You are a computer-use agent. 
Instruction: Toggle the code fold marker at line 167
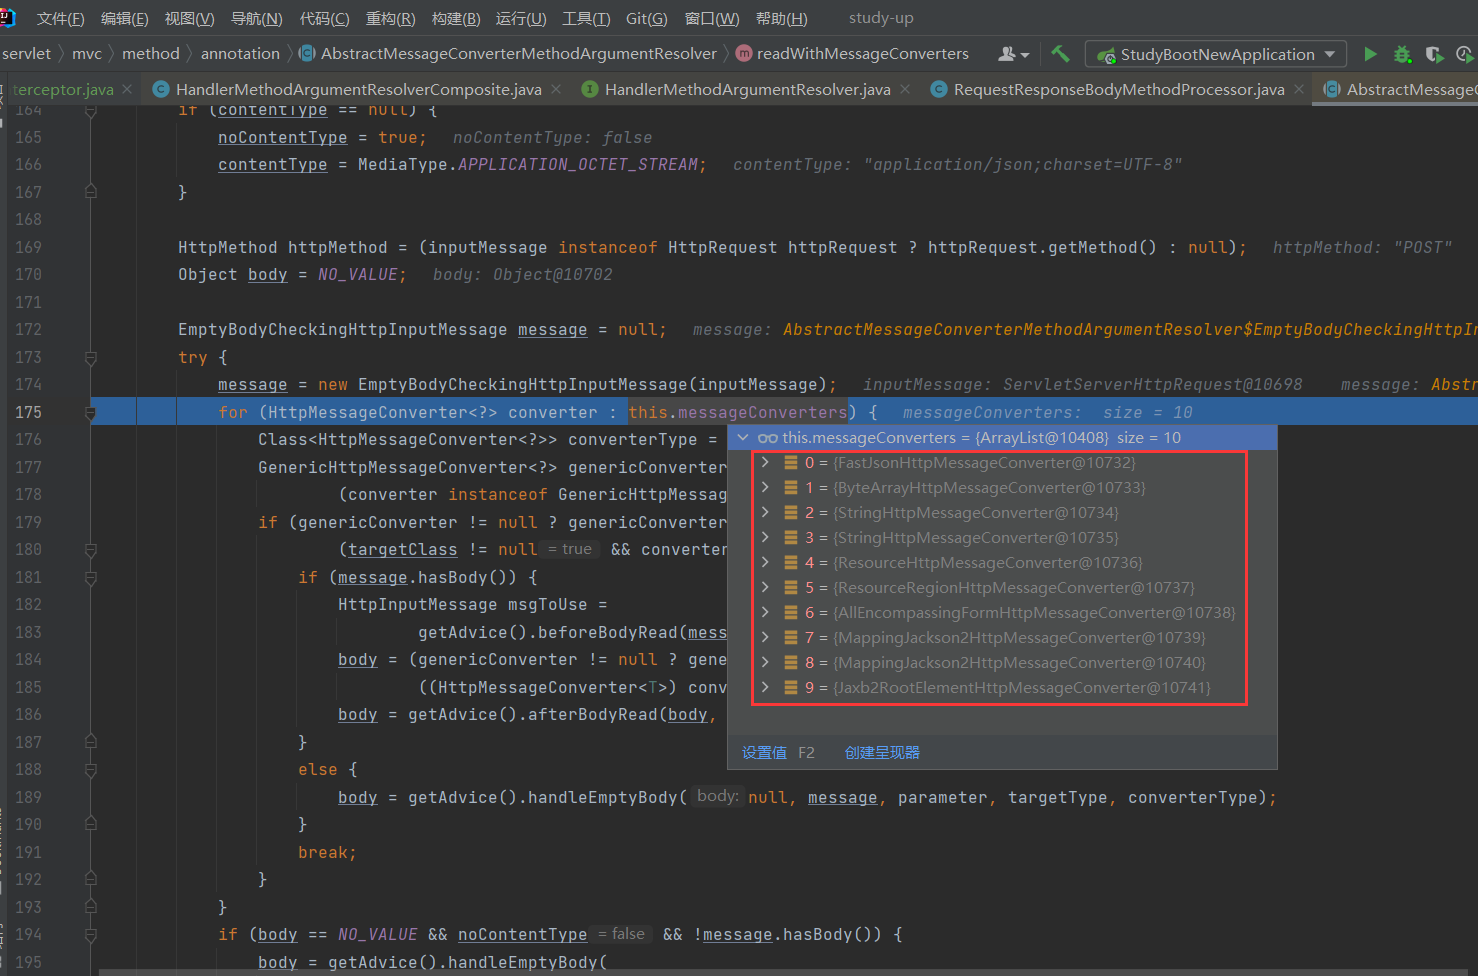(x=91, y=192)
